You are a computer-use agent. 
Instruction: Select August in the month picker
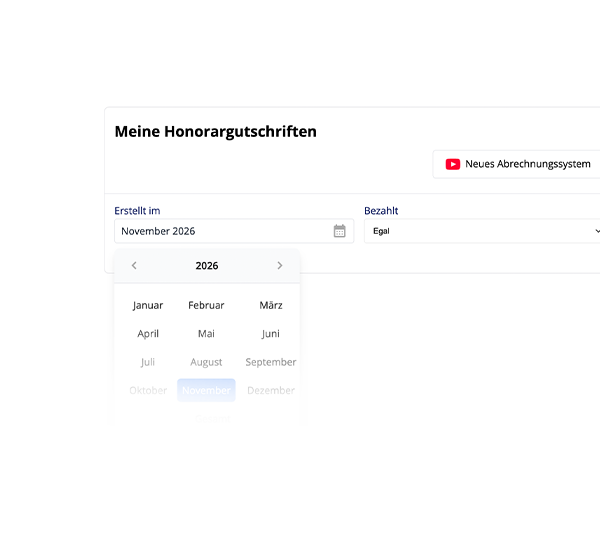pyautogui.click(x=206, y=362)
